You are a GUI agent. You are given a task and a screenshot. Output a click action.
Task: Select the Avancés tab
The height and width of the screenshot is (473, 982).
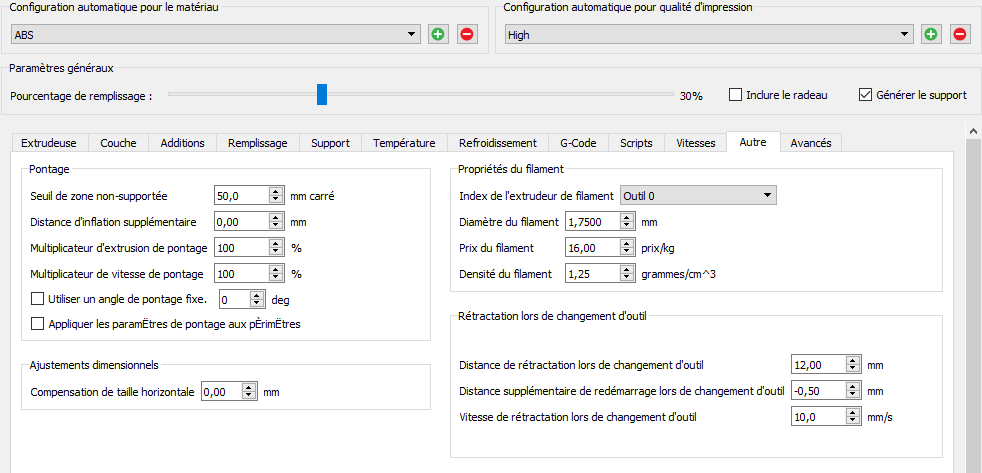(810, 143)
